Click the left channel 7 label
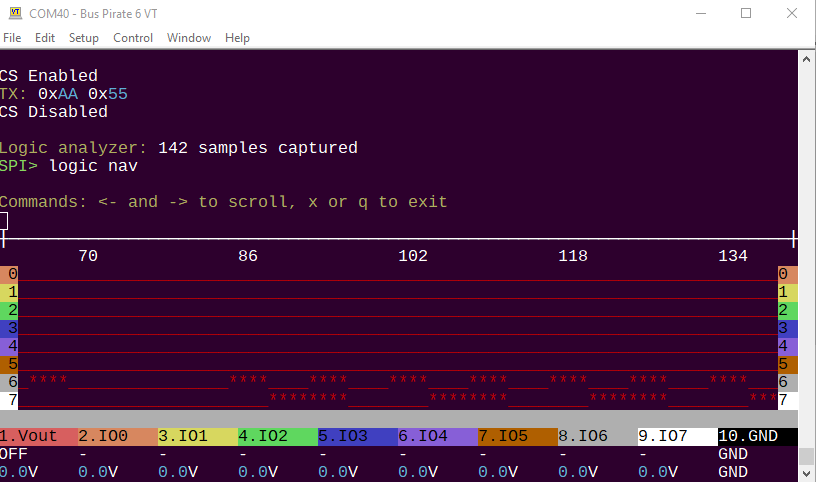Screen dimensions: 816x482 tap(9, 400)
